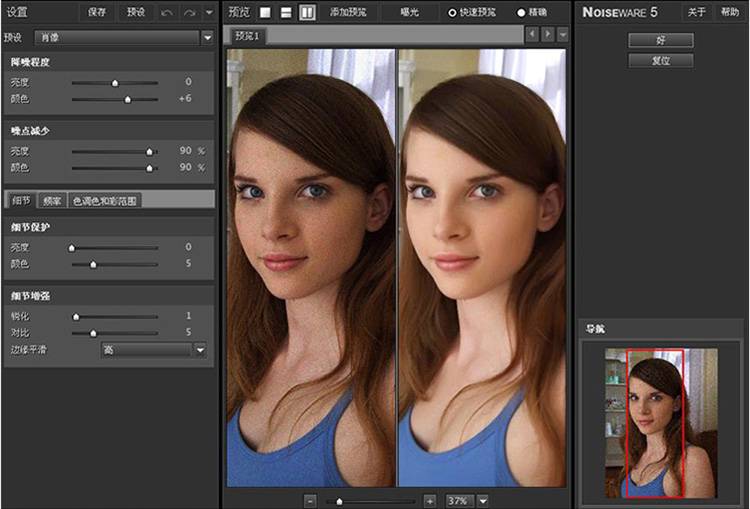
Task: Select the vertical split preview icon
Action: 307,12
